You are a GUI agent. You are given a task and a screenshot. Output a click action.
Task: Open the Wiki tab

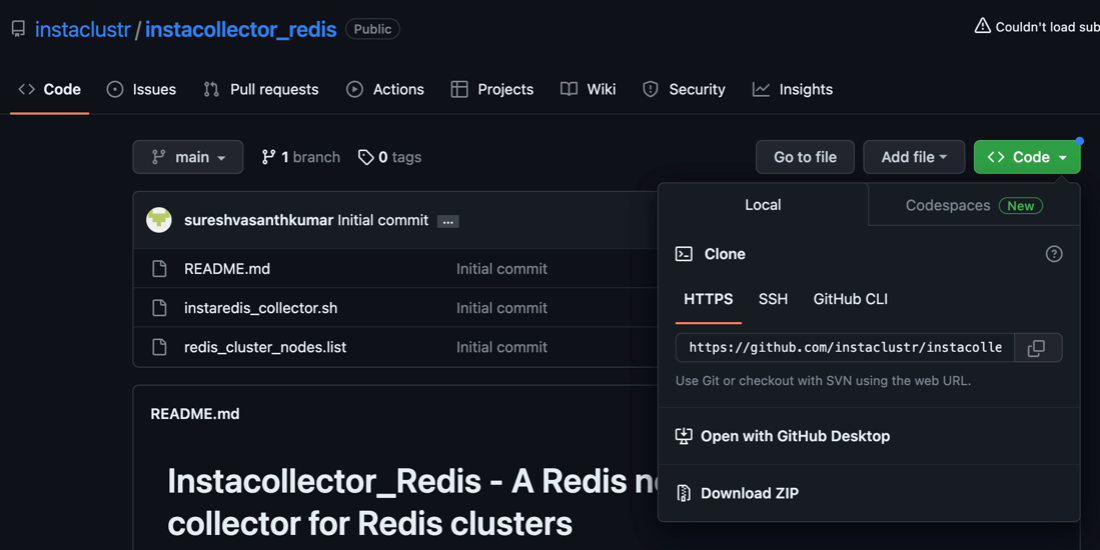pyautogui.click(x=588, y=89)
